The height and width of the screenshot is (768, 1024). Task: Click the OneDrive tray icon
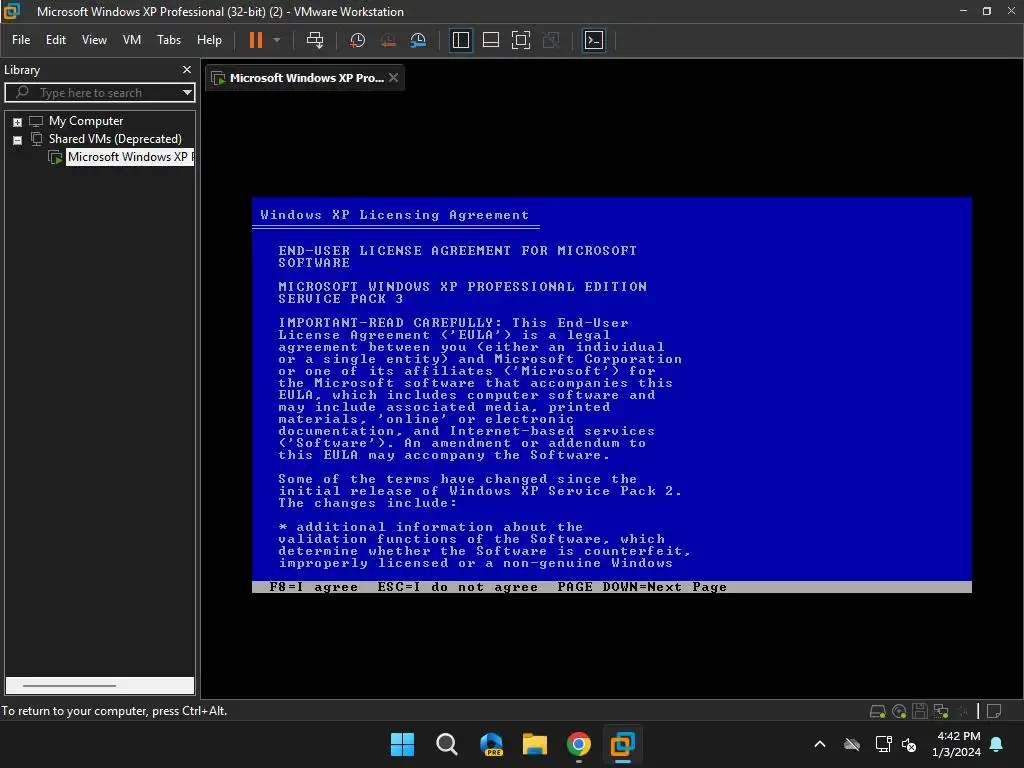tap(852, 744)
